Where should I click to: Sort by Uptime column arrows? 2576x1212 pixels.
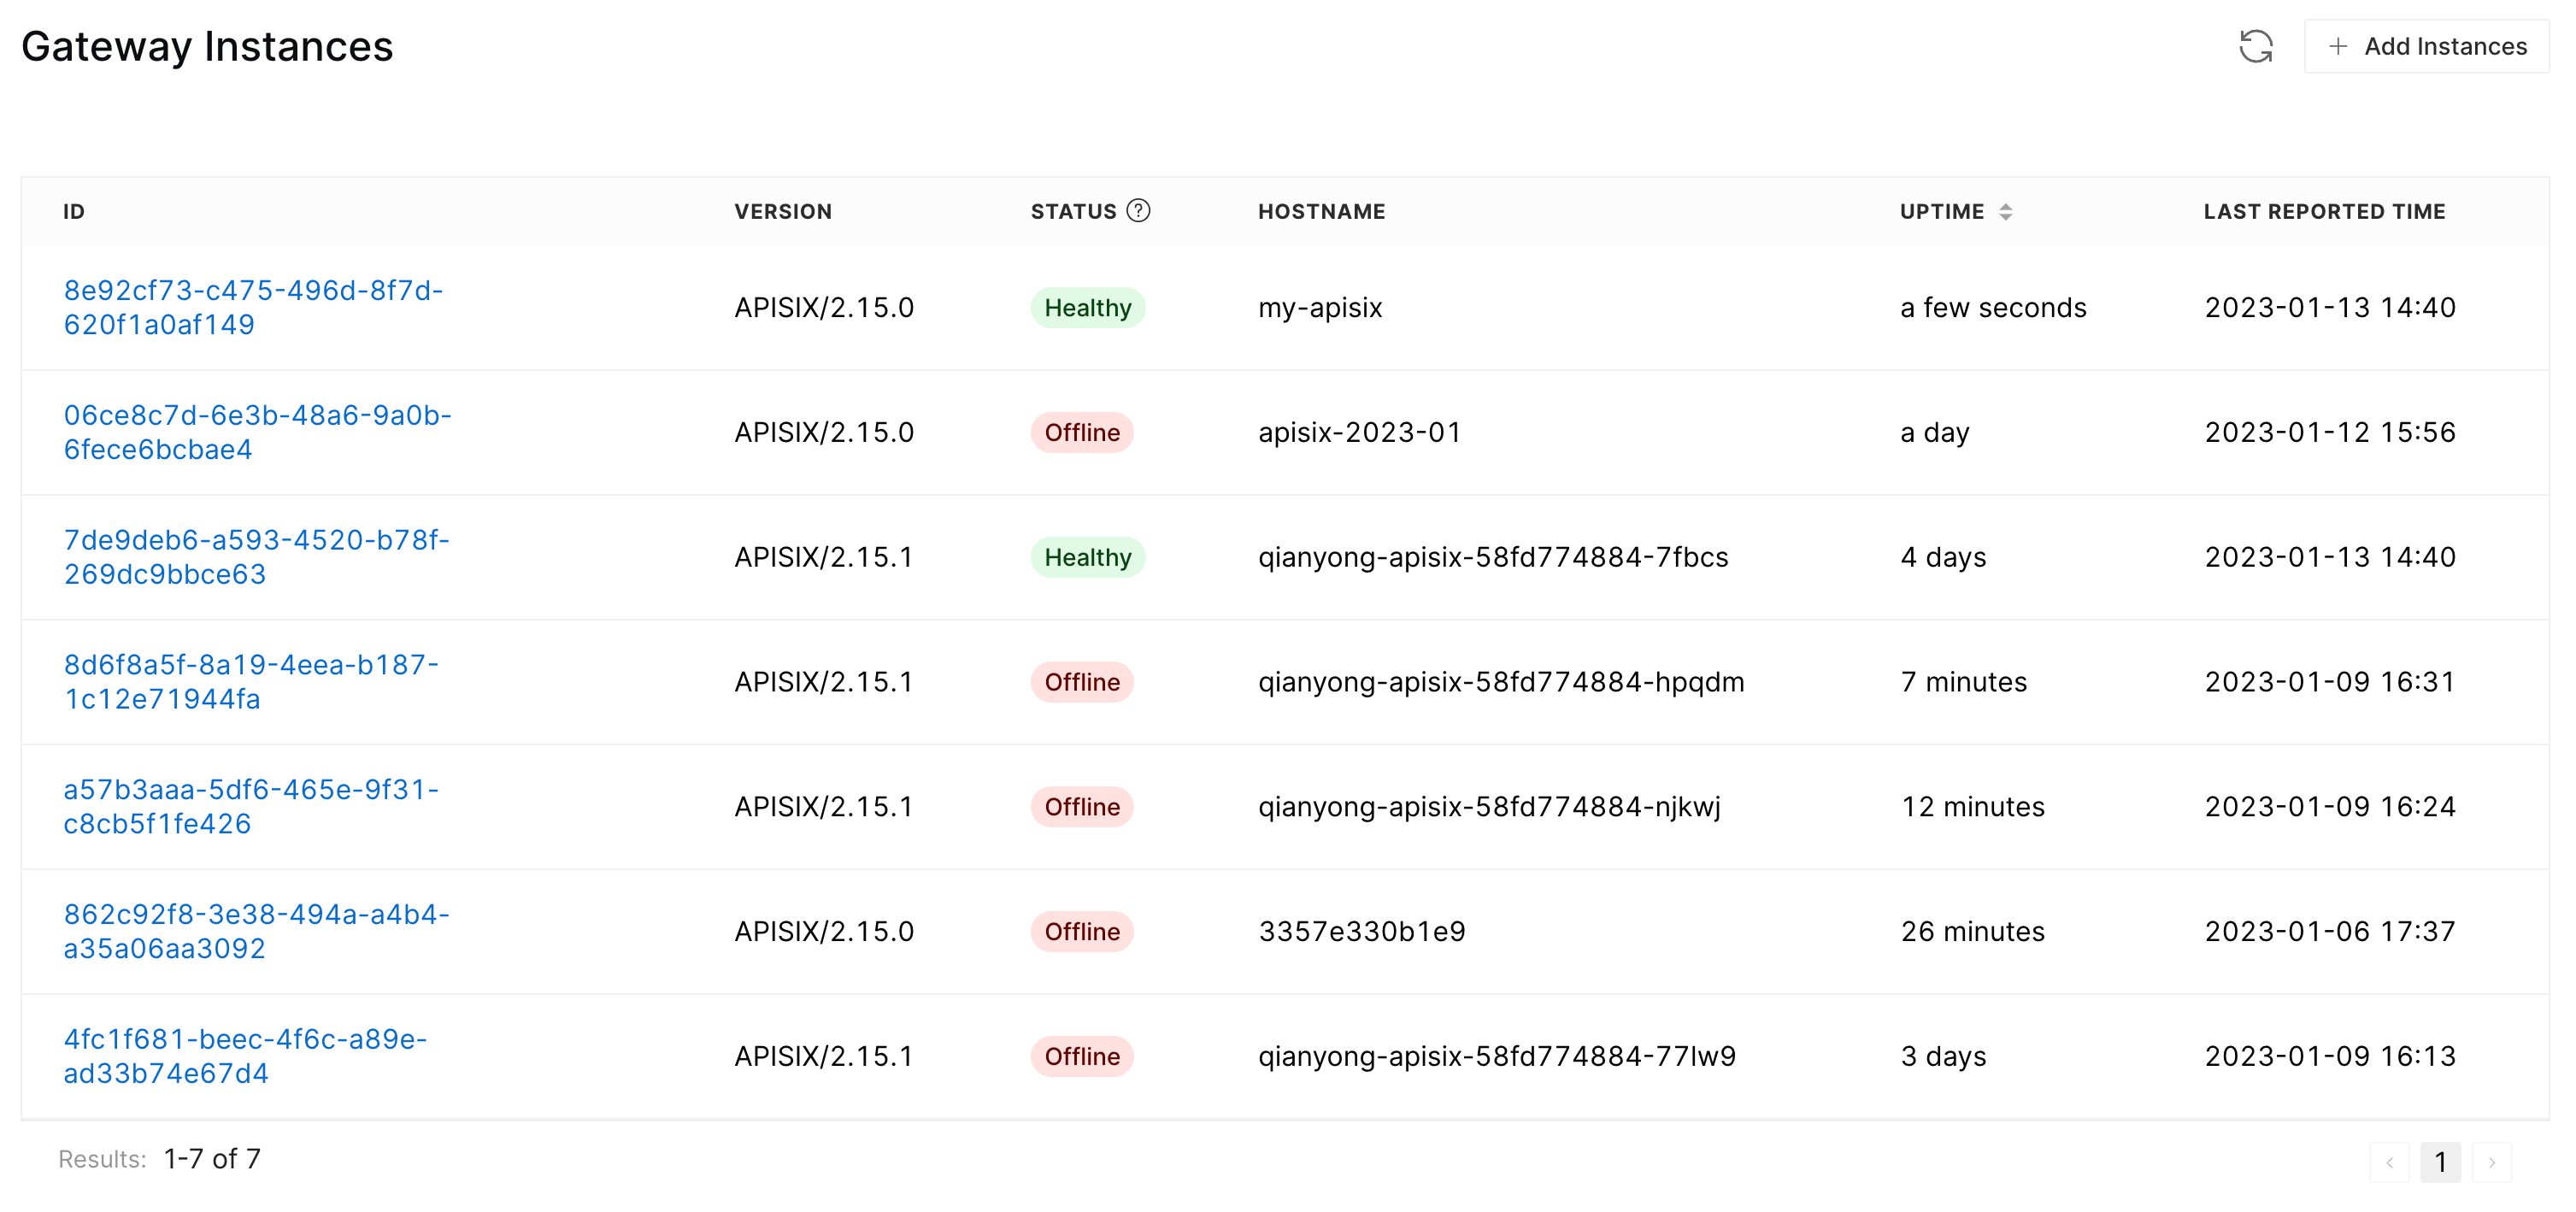2005,212
